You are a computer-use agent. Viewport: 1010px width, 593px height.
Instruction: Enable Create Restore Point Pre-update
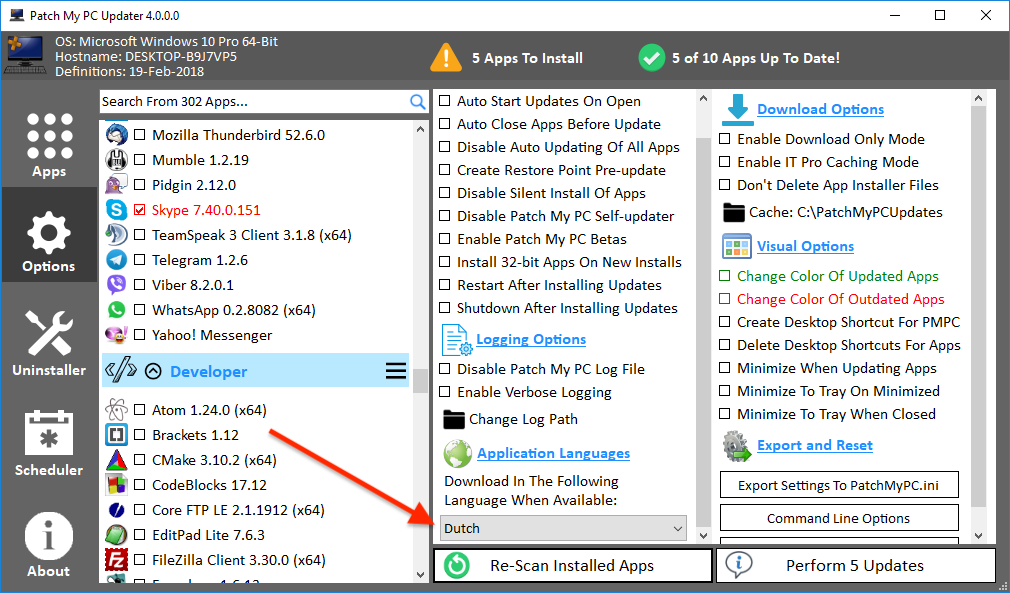445,170
